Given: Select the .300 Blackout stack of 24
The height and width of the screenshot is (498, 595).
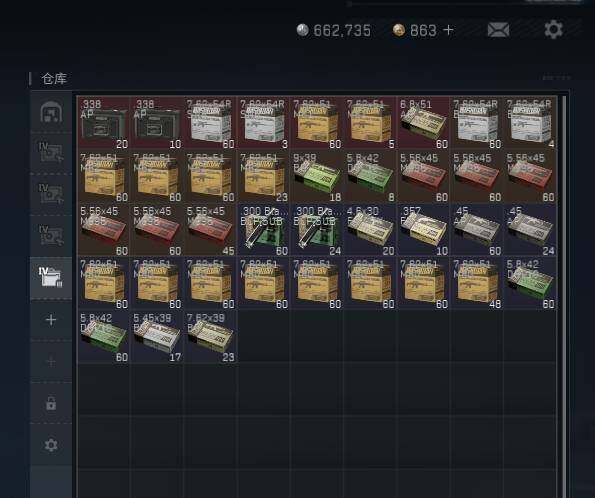Looking at the screenshot, I should coord(317,230).
